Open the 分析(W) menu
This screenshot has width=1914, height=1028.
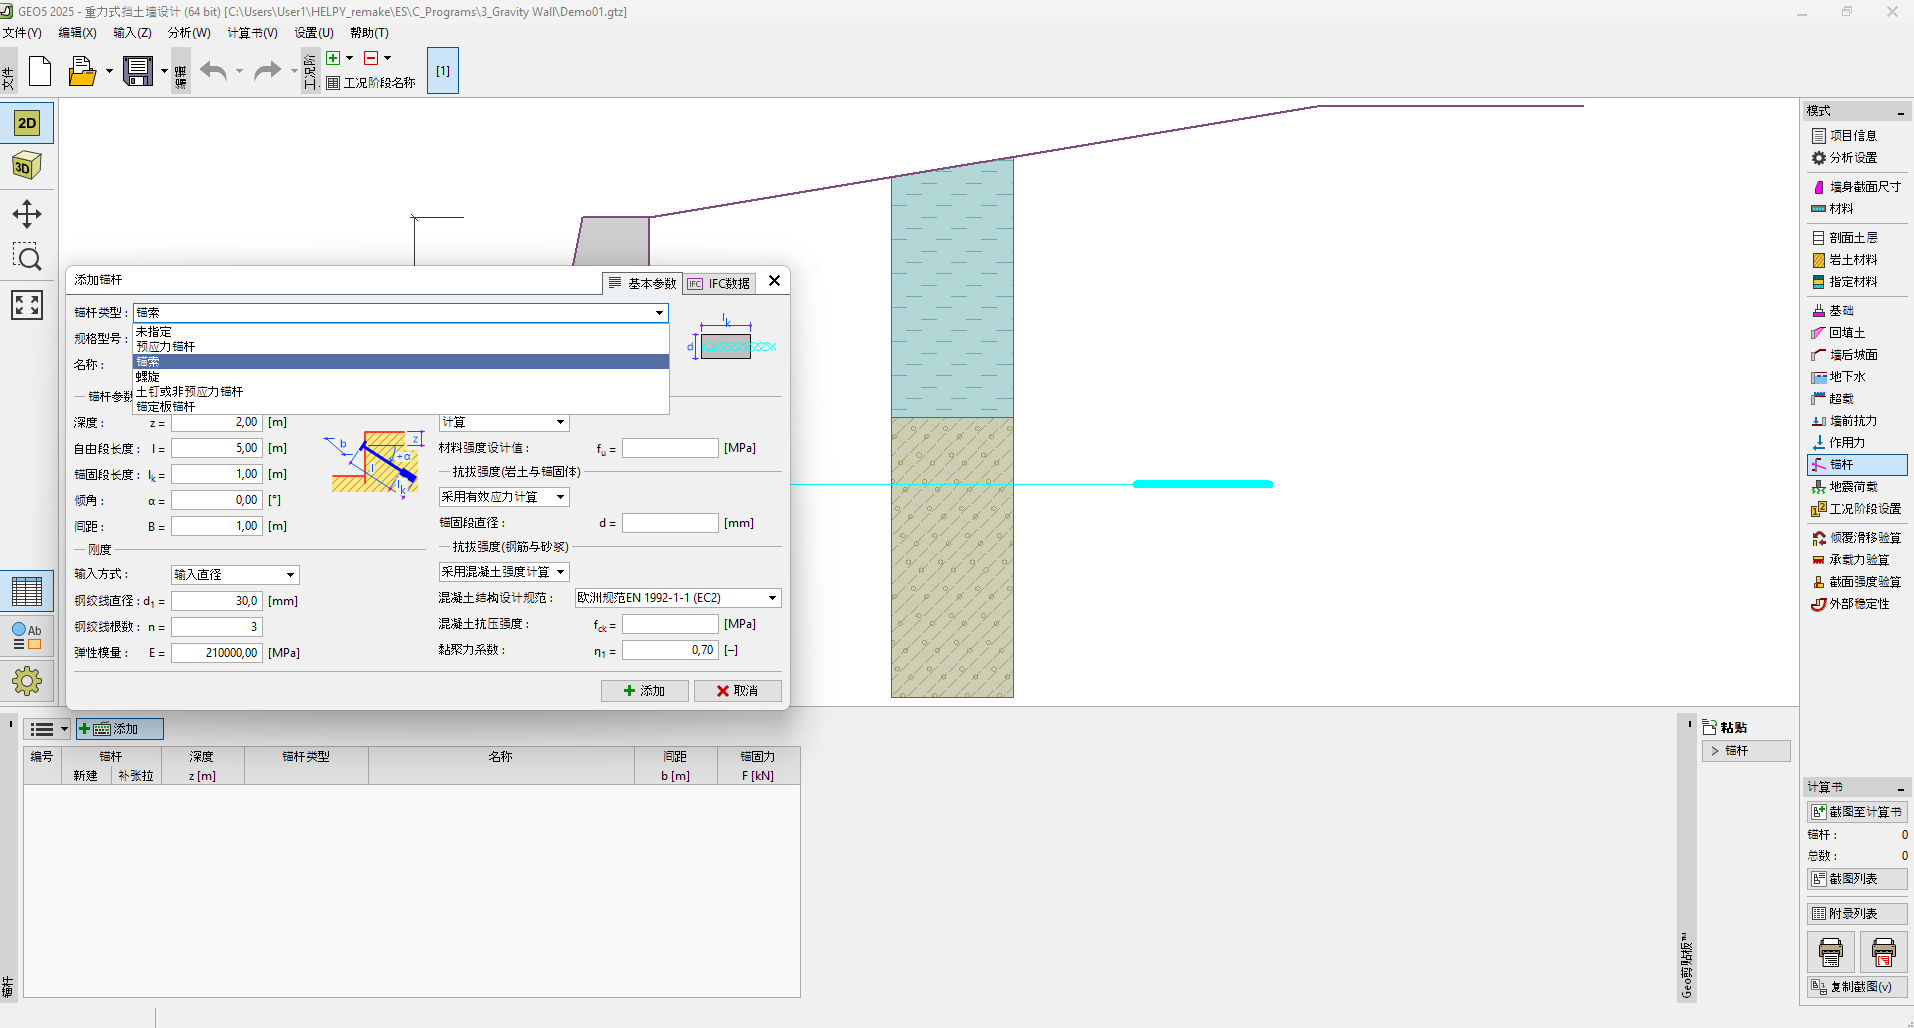pyautogui.click(x=189, y=33)
